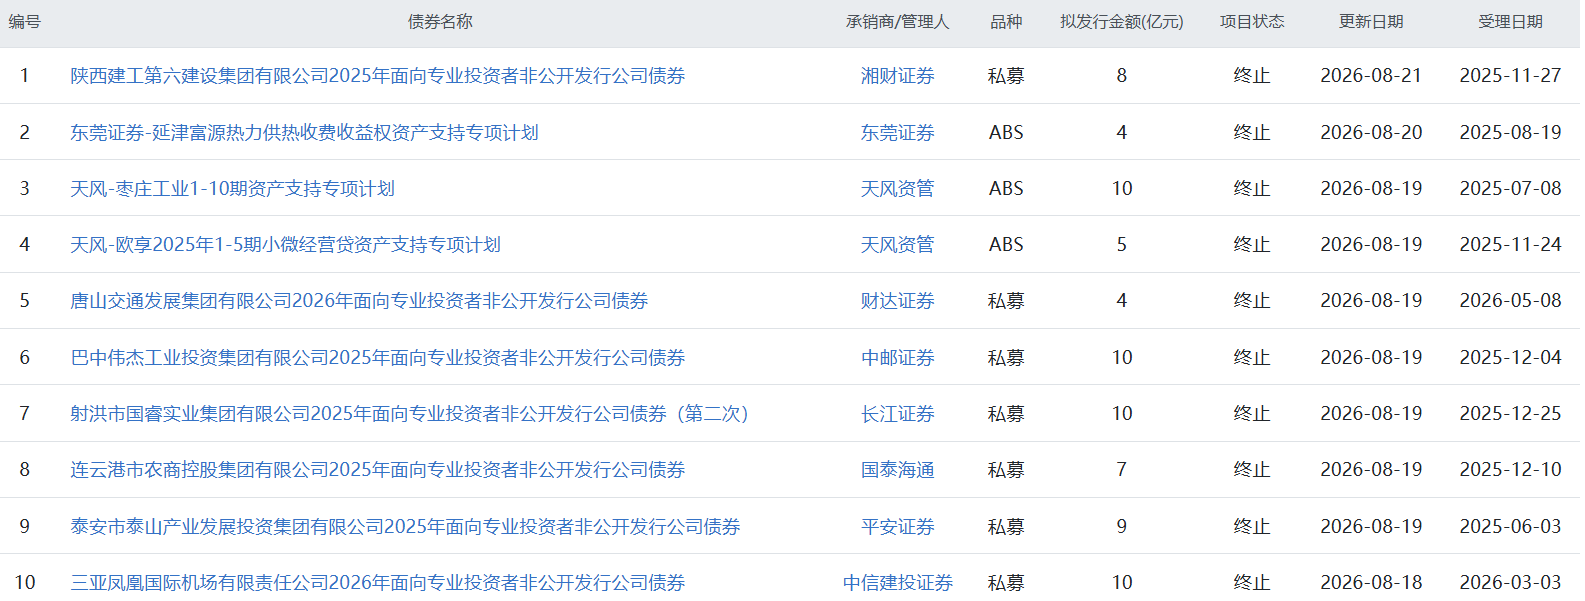Screen dimensions: 1585x601
Task: Click underwriter 中邮证券 link
Action: click(x=897, y=357)
